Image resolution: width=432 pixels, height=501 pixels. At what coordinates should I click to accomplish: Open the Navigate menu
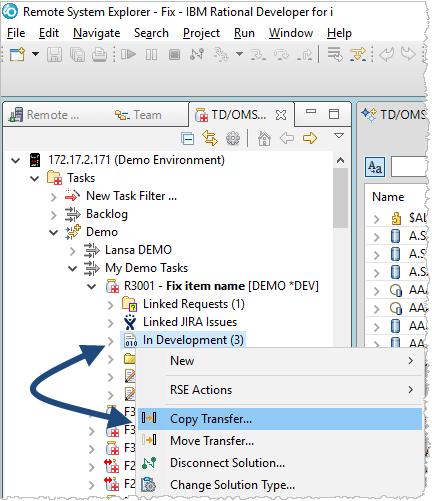(96, 33)
